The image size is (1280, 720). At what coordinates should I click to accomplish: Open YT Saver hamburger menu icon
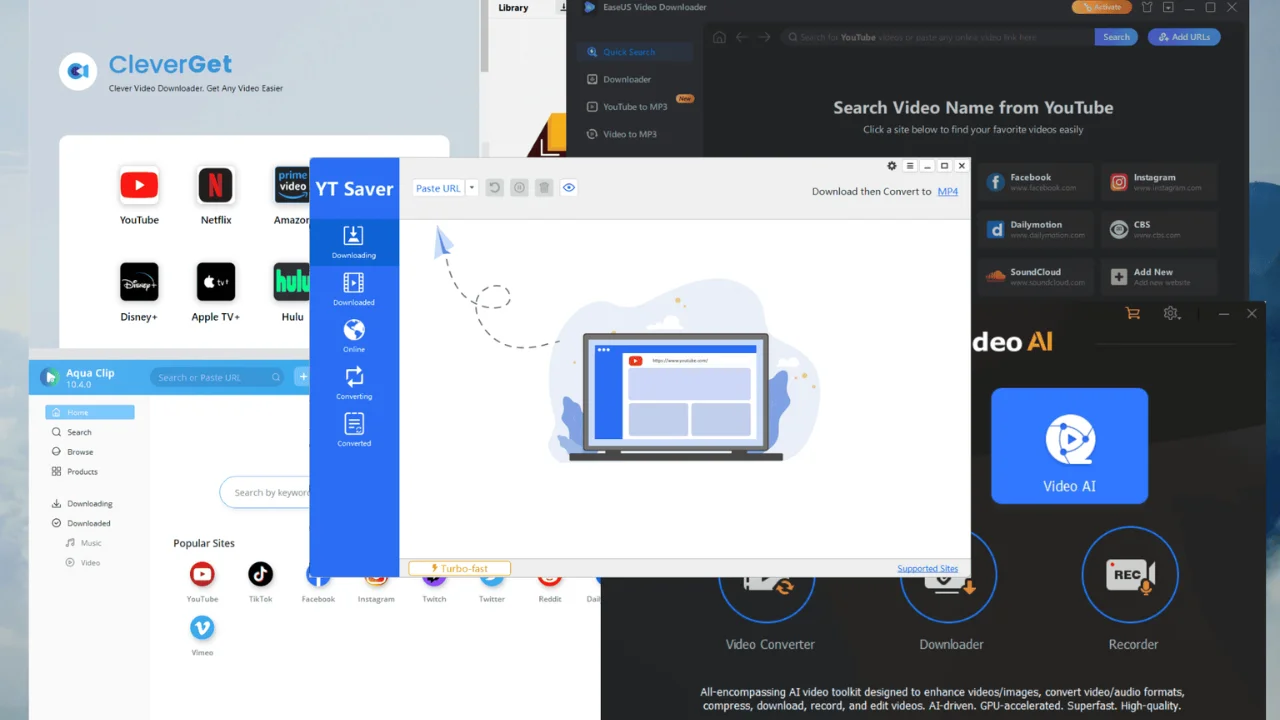[x=910, y=166]
